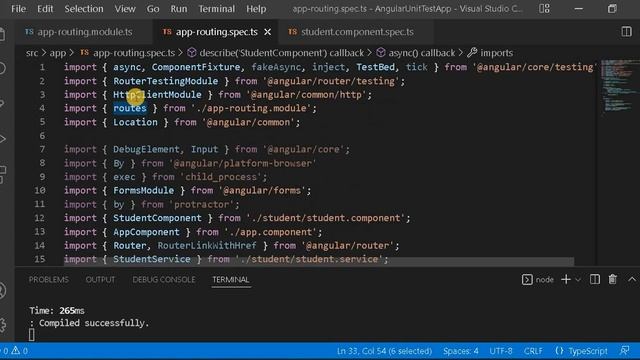Select the TERMINAL panel tab
Image resolution: width=640 pixels, height=360 pixels.
point(231,280)
